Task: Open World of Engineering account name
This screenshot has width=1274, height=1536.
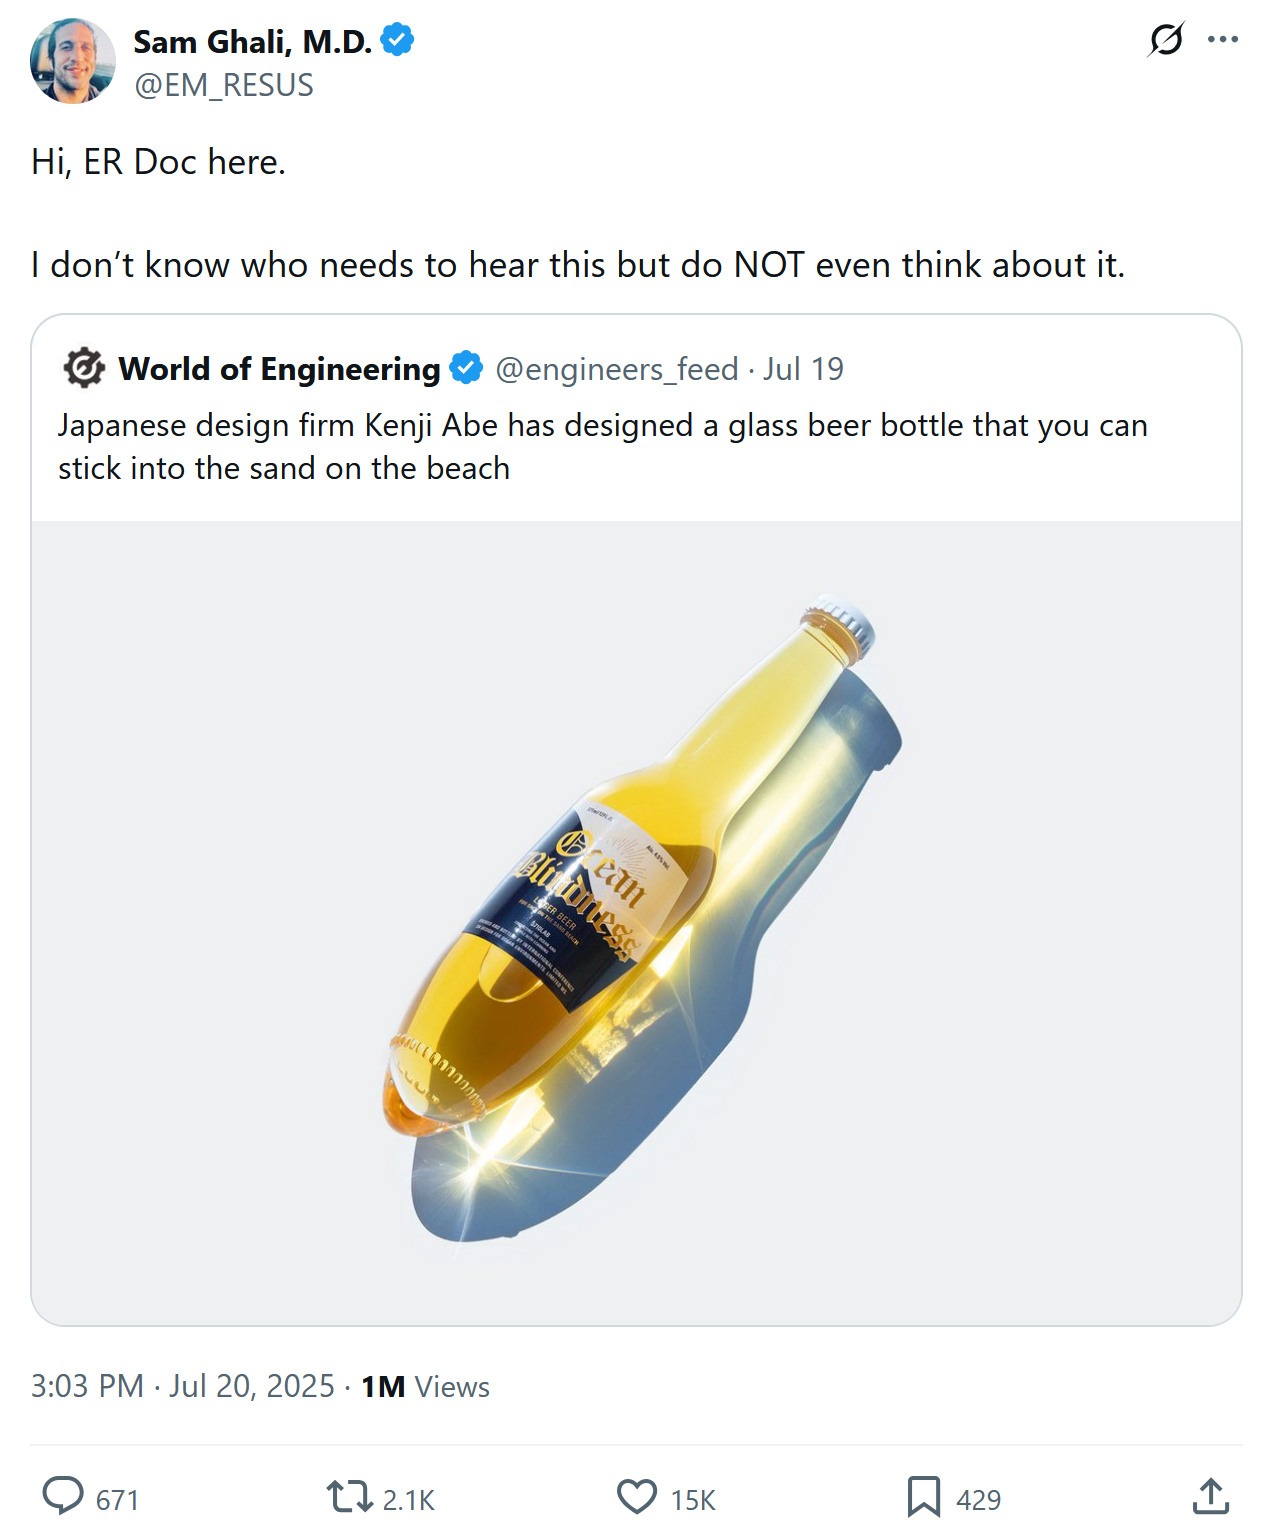Action: point(279,369)
